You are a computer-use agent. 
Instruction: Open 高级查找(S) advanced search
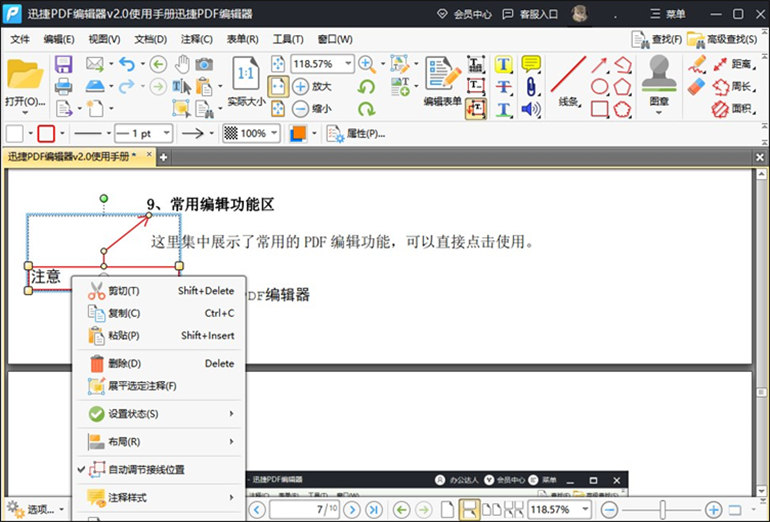point(722,39)
